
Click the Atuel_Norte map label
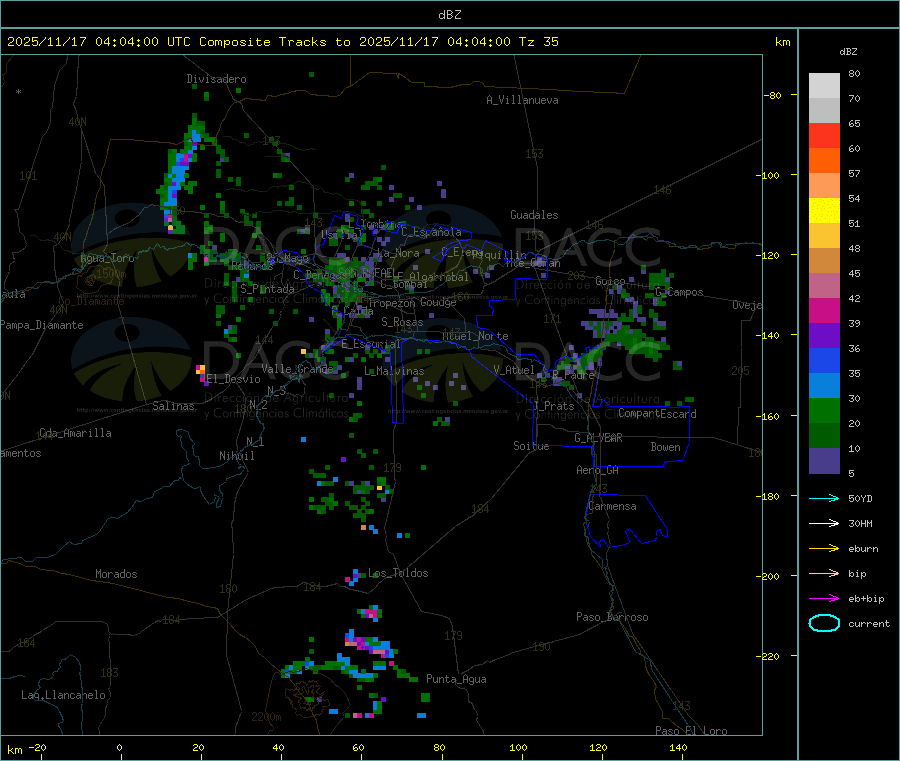click(x=475, y=336)
